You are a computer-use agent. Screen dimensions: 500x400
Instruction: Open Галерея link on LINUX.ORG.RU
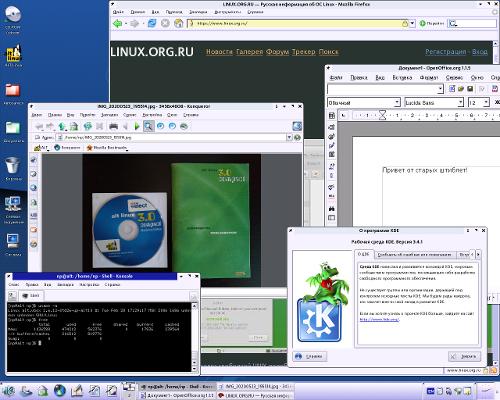pos(250,52)
